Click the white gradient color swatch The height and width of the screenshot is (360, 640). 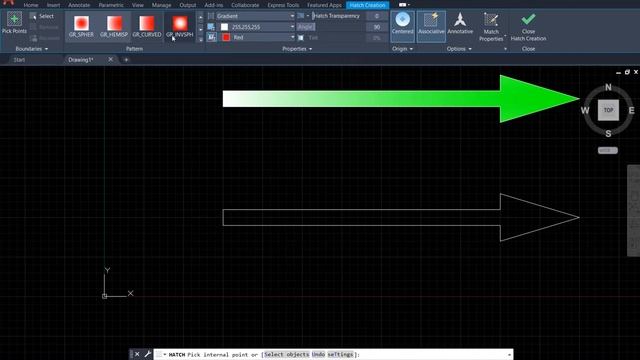tap(224, 27)
